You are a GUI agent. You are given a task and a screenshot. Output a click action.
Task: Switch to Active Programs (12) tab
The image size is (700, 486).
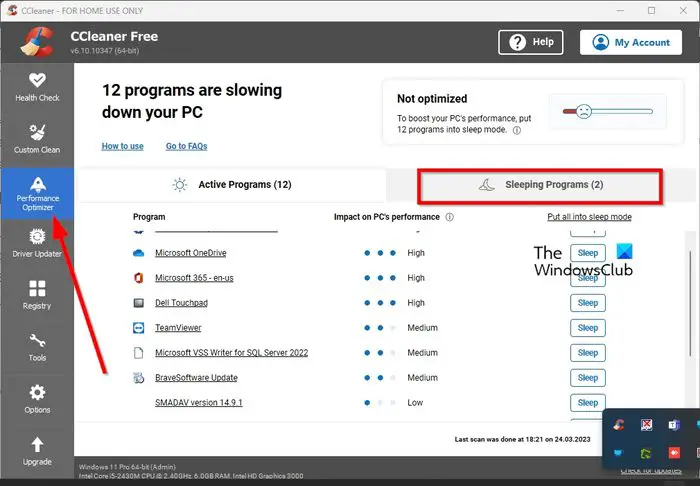click(x=232, y=185)
